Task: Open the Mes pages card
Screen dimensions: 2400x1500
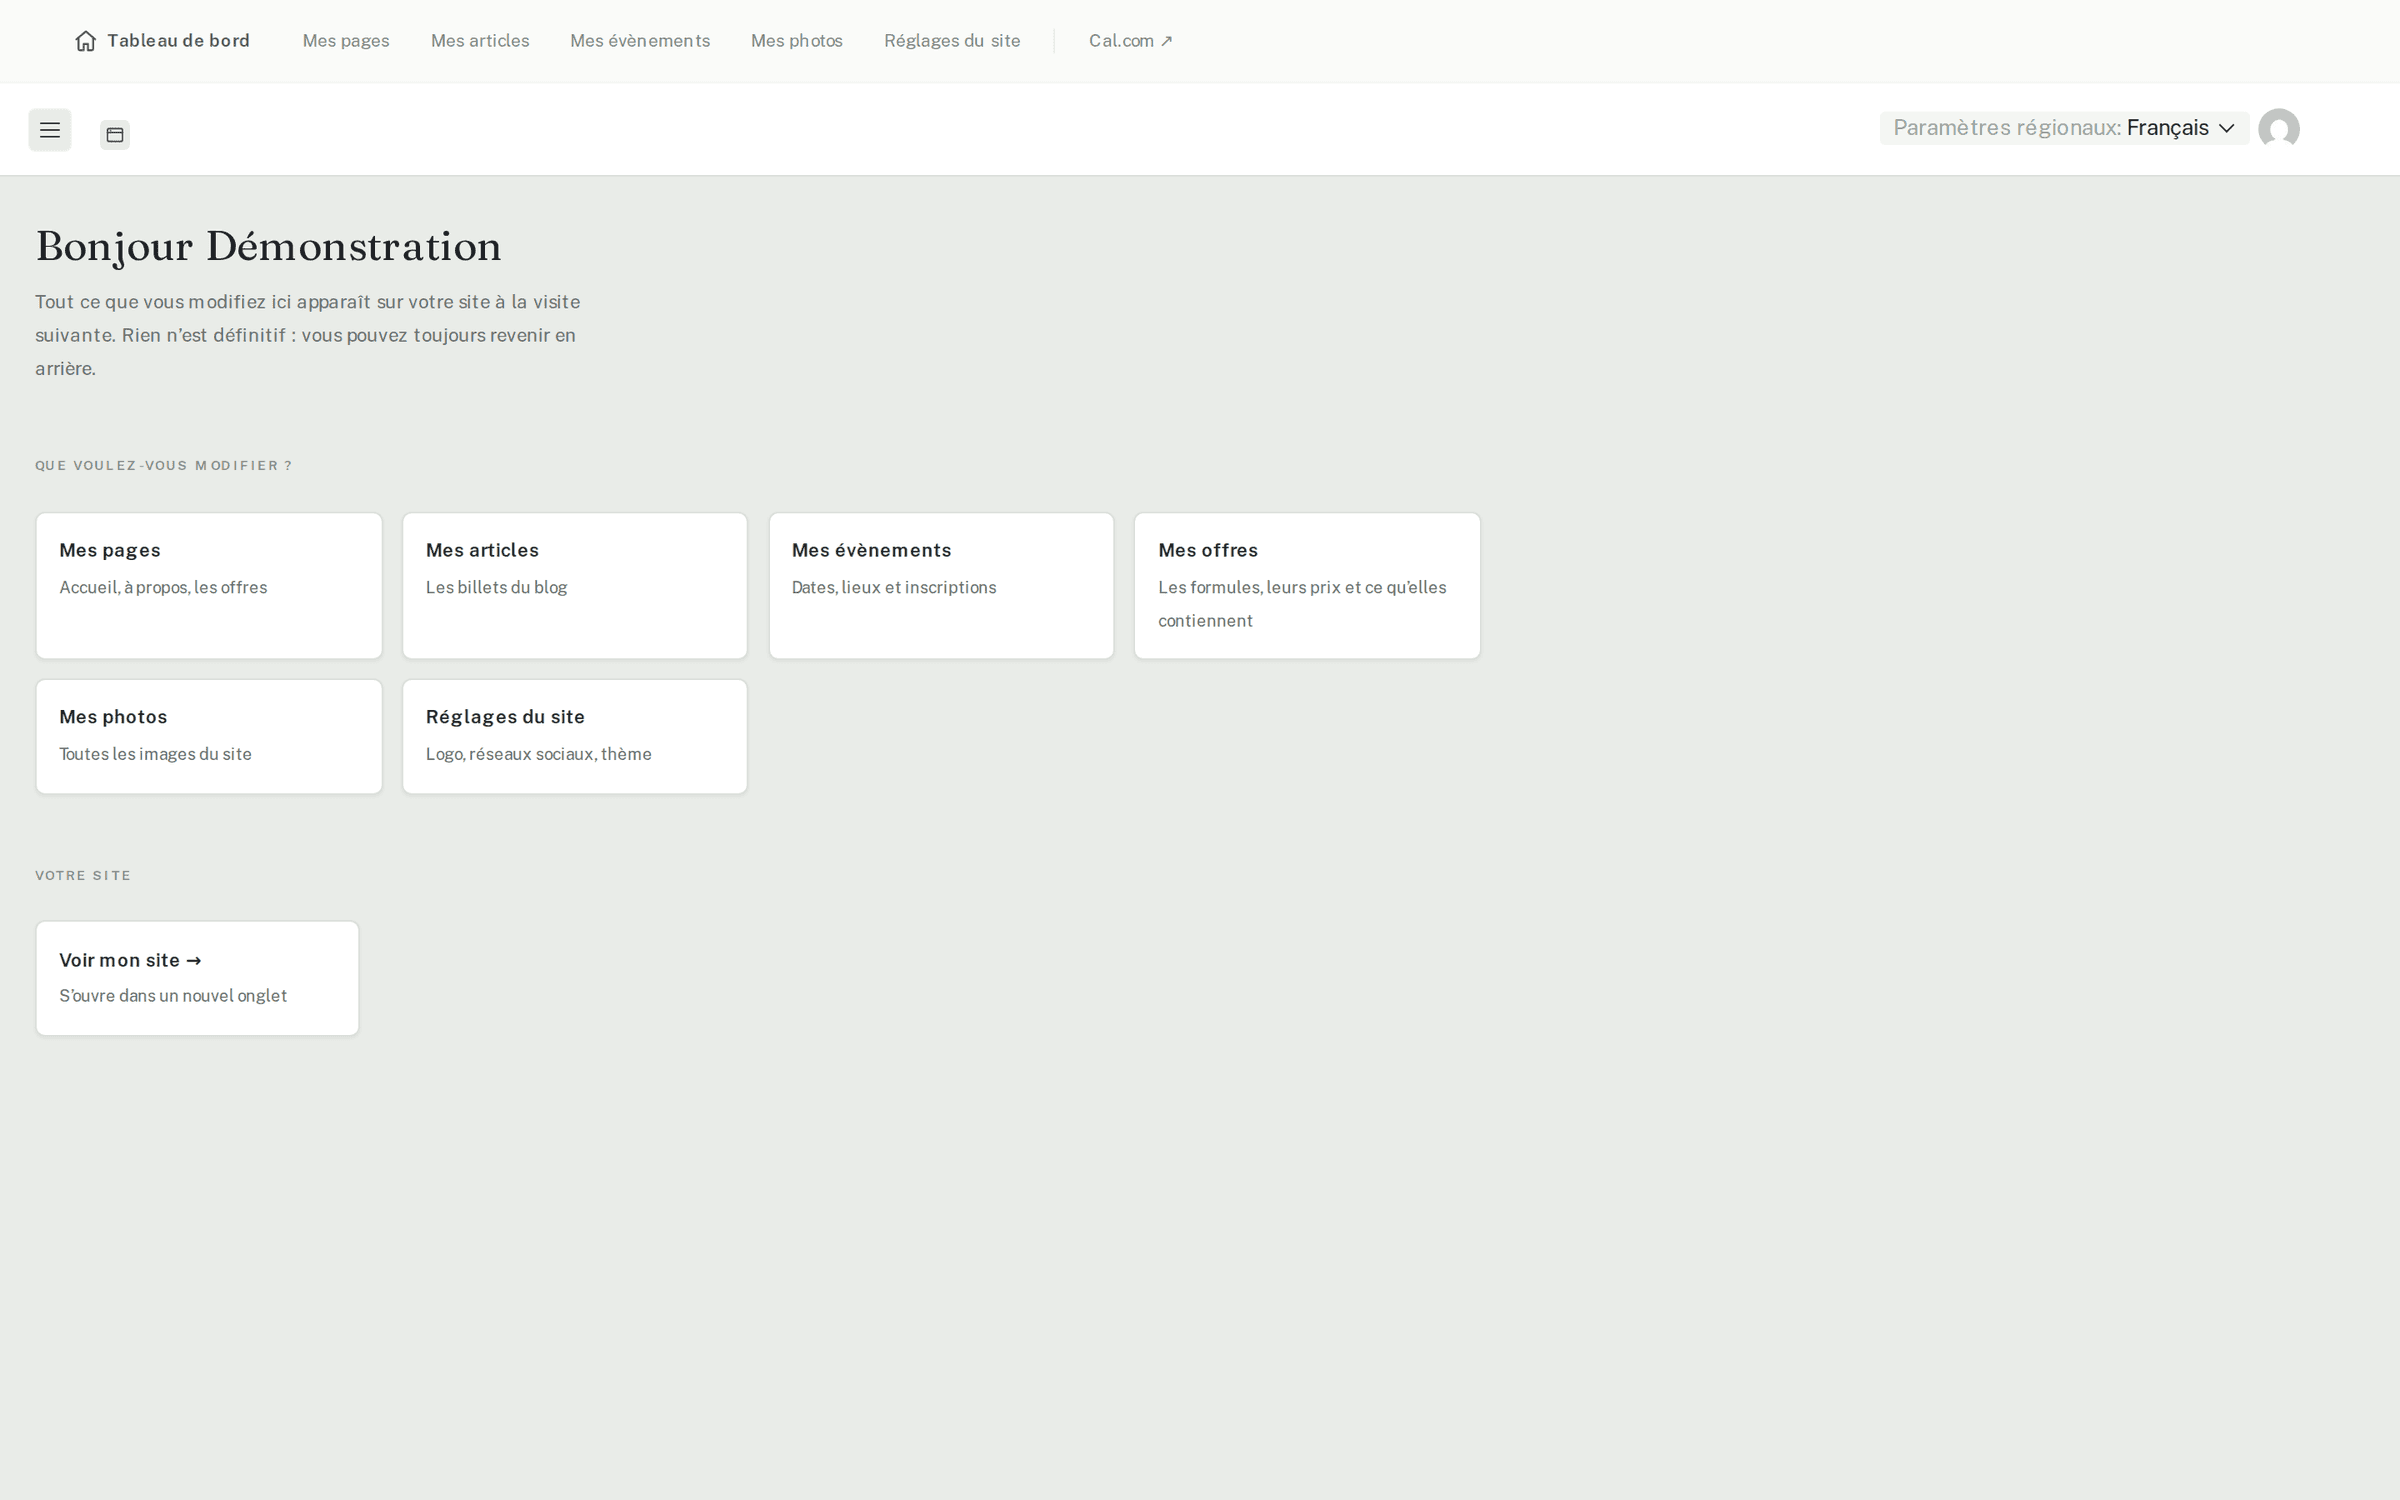Action: click(x=209, y=586)
